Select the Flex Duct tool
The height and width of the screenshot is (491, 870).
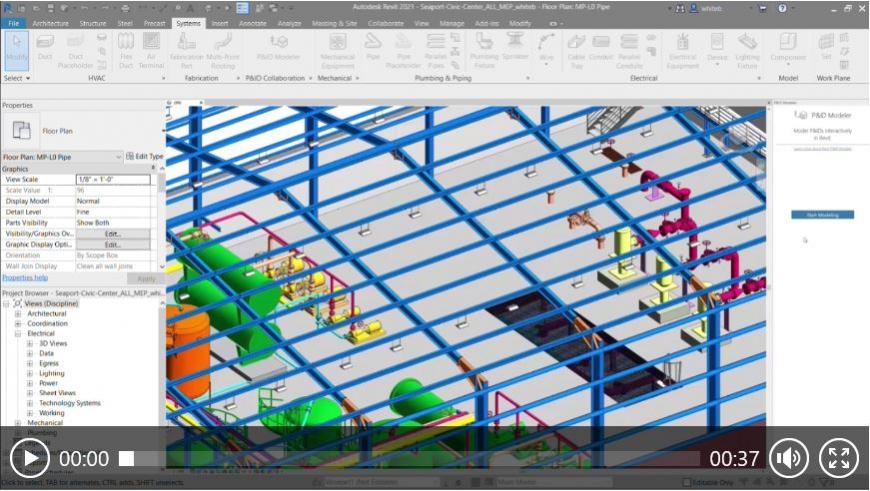126,51
